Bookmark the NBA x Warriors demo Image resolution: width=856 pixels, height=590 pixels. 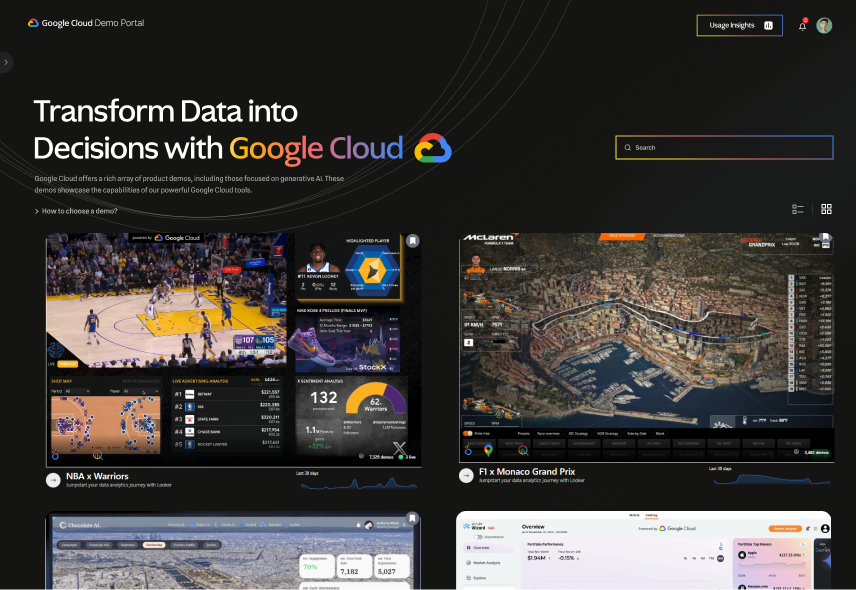413,240
